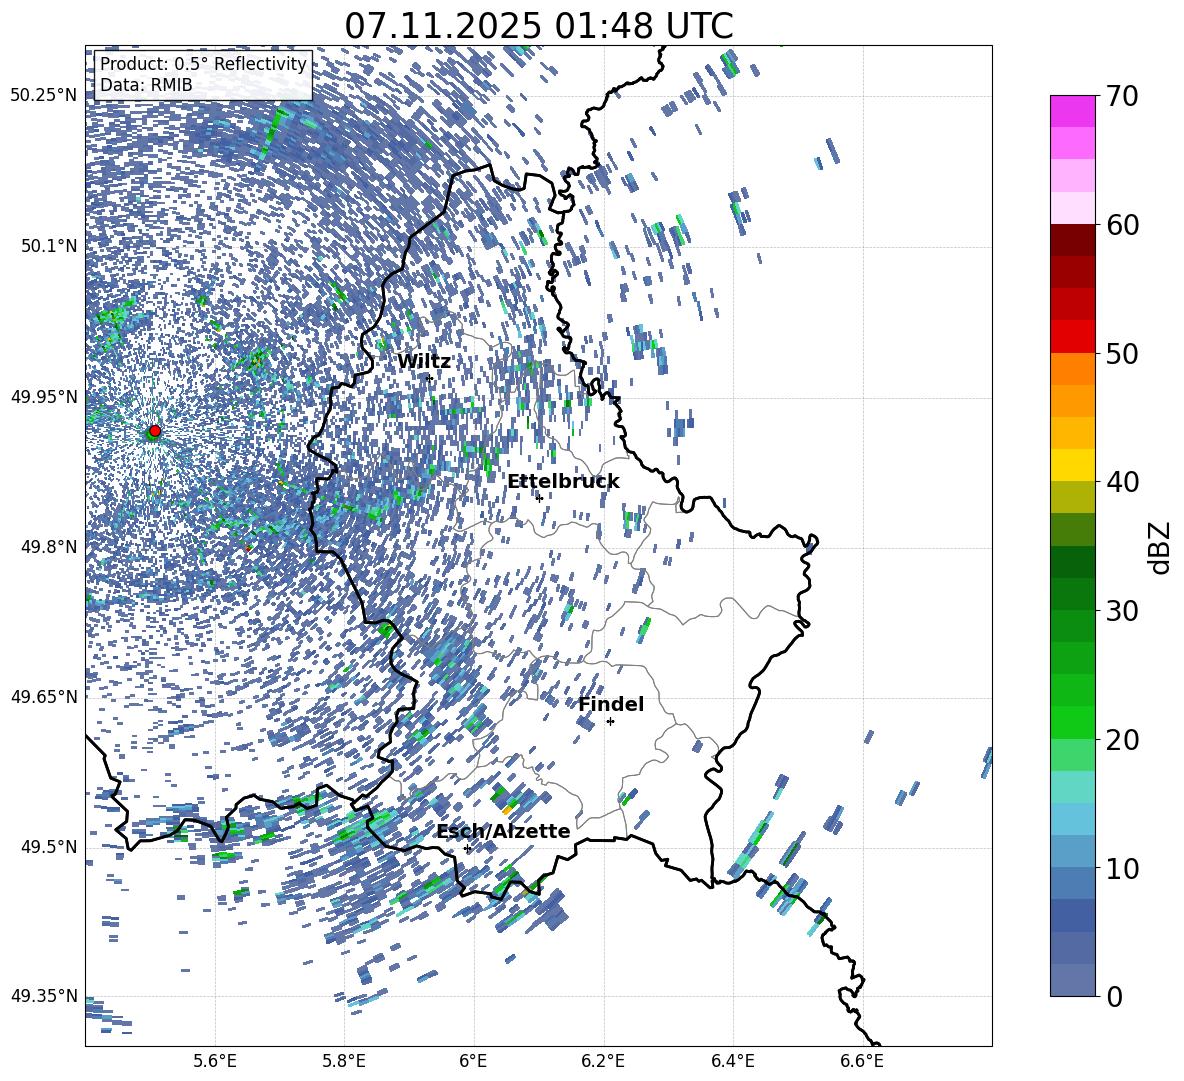Click the 6.2°E longitude label
Image resolution: width=1184 pixels, height=1081 pixels.
(x=603, y=1061)
